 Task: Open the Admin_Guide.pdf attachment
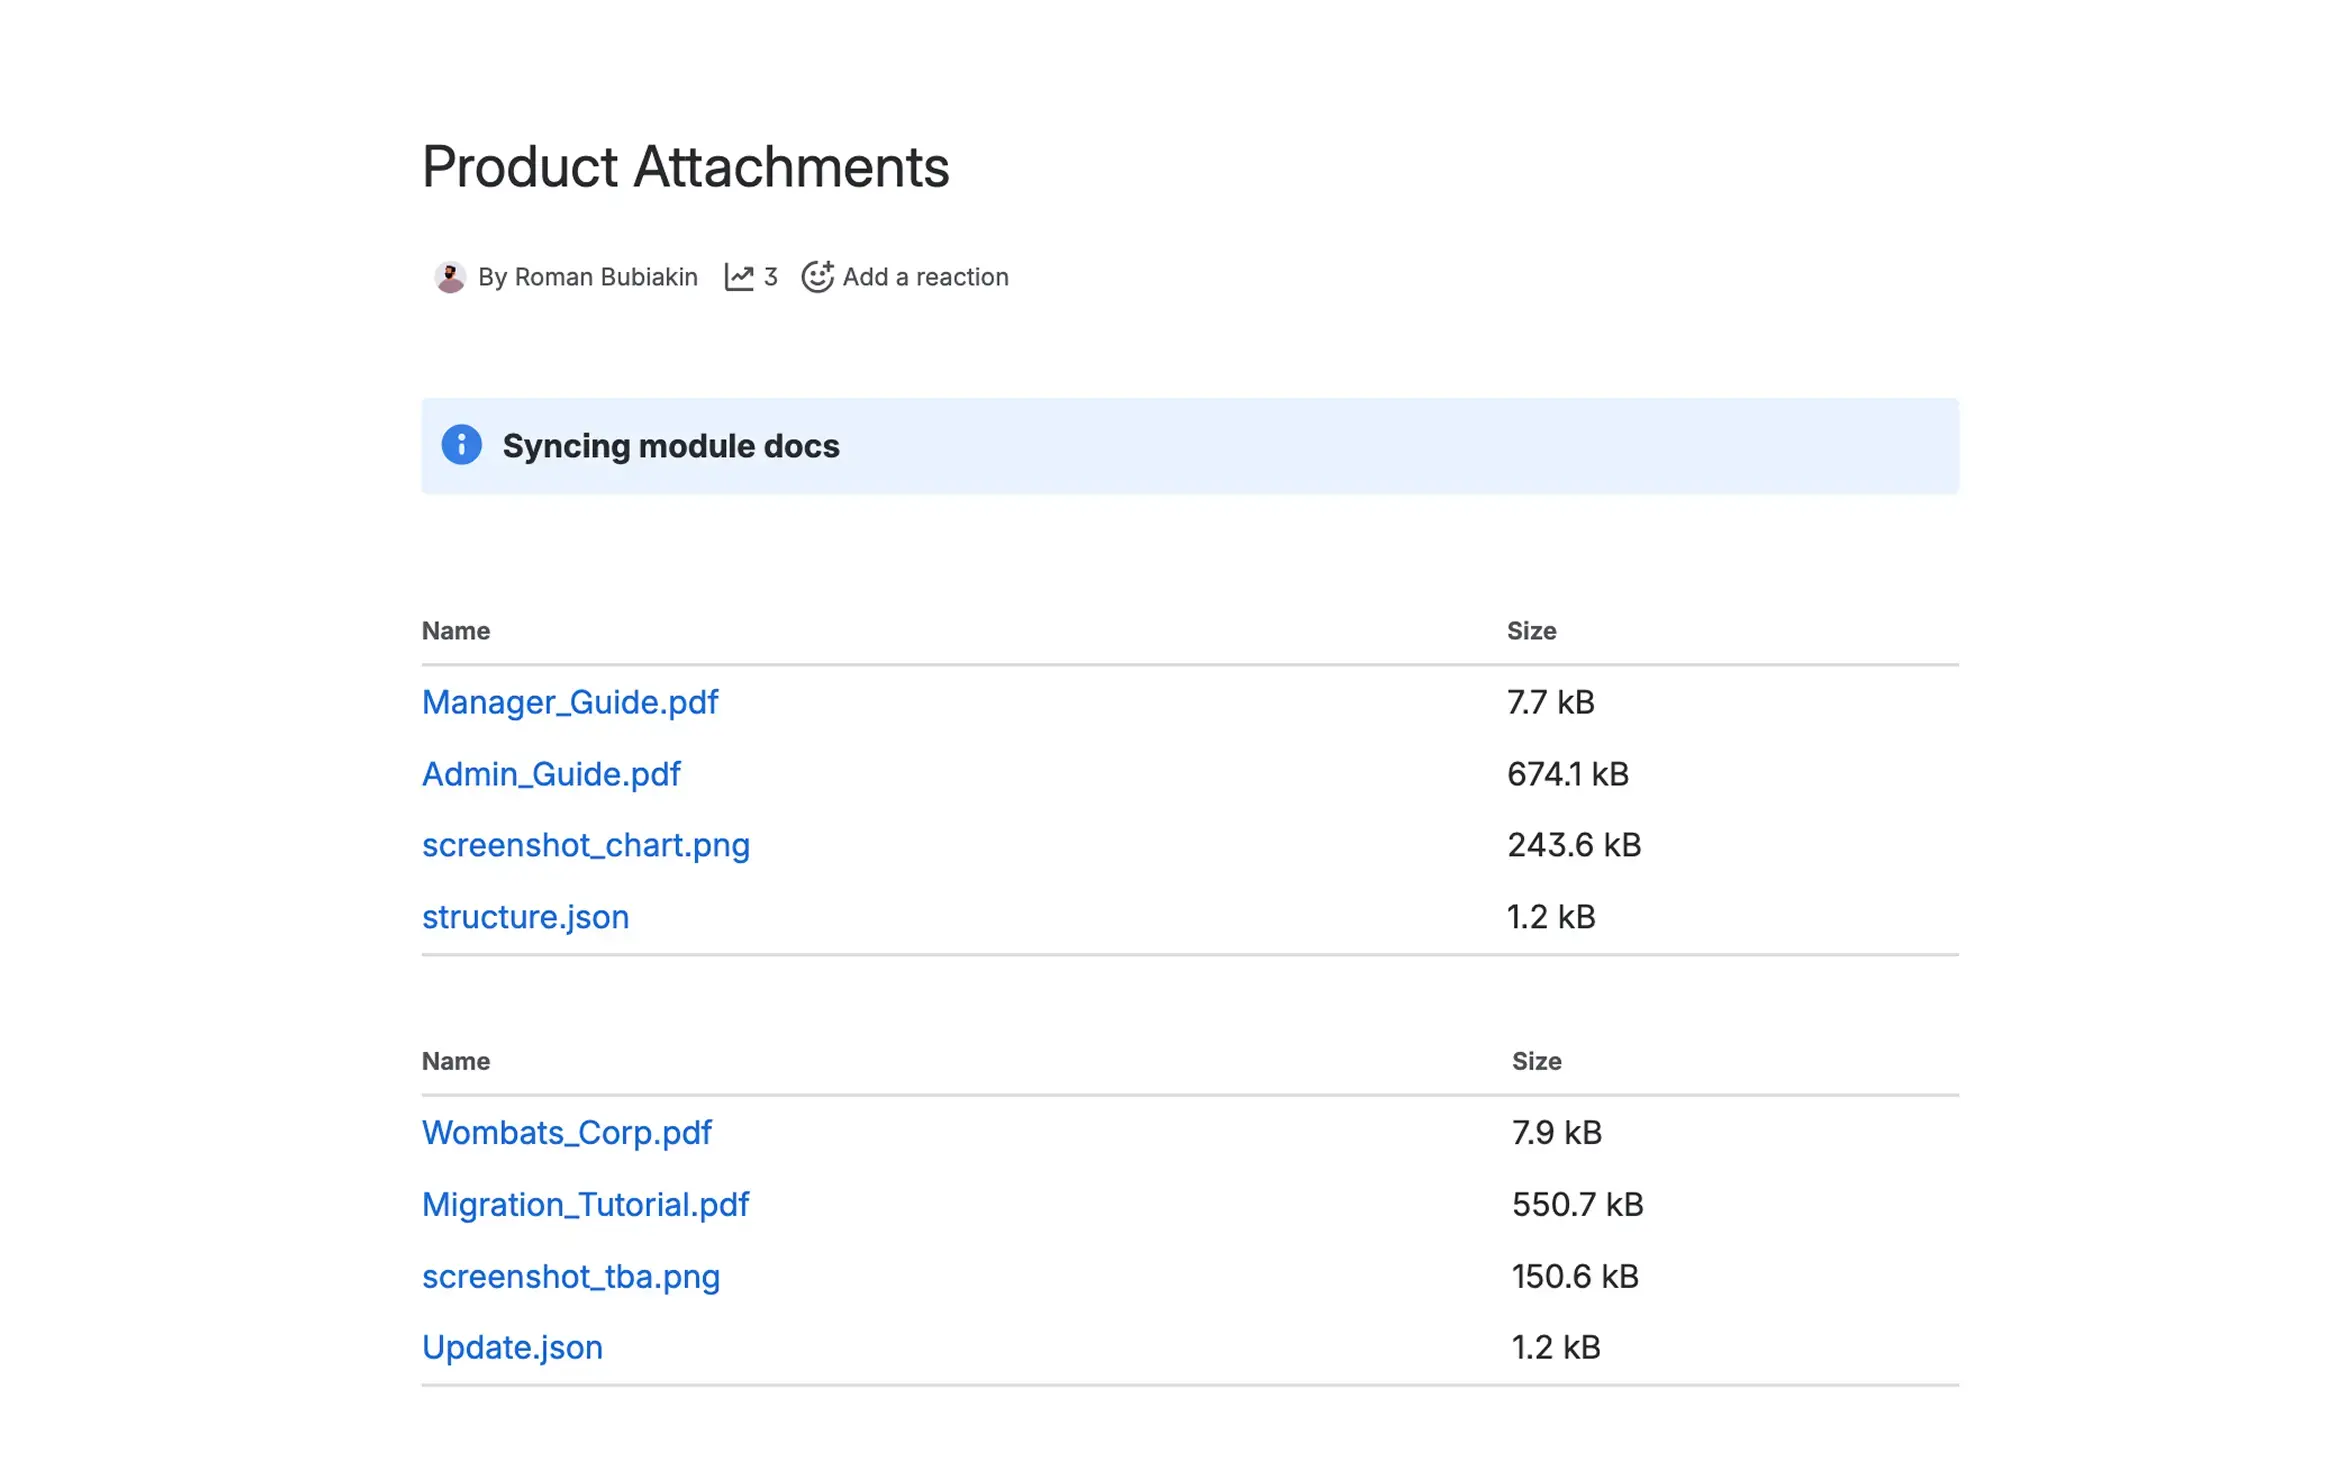[x=551, y=774]
